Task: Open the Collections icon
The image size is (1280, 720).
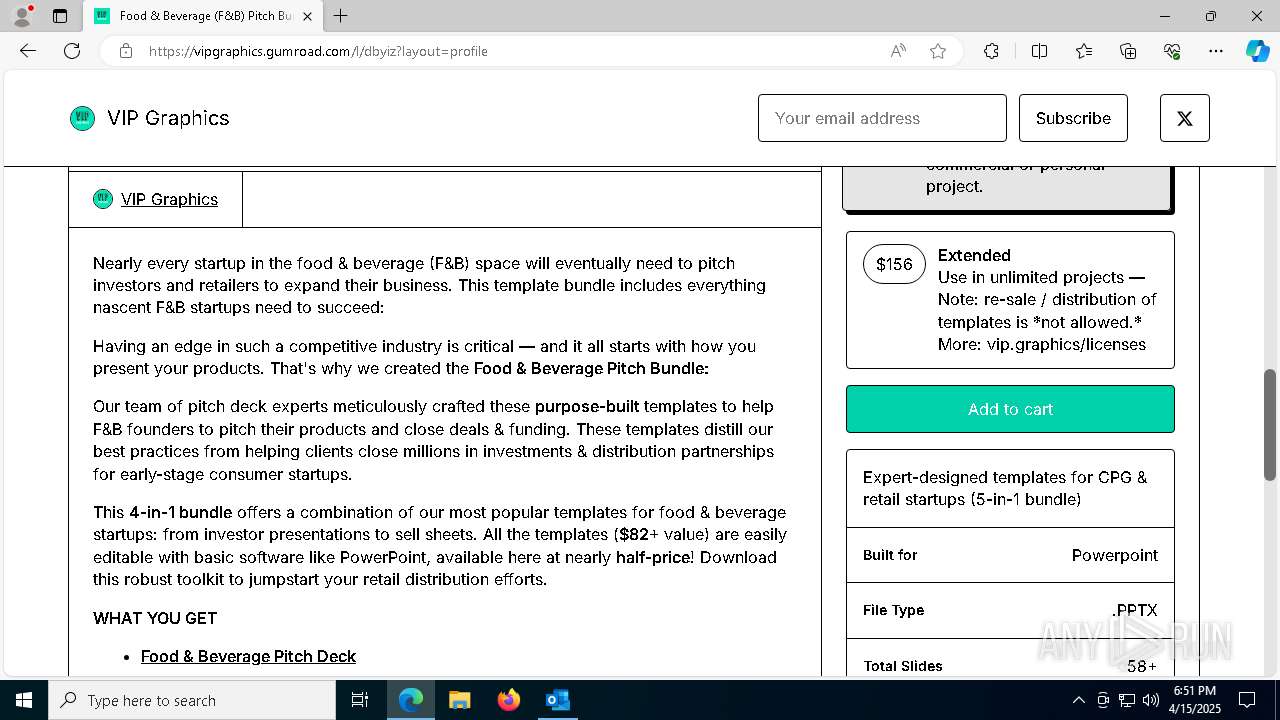Action: coord(1128,51)
